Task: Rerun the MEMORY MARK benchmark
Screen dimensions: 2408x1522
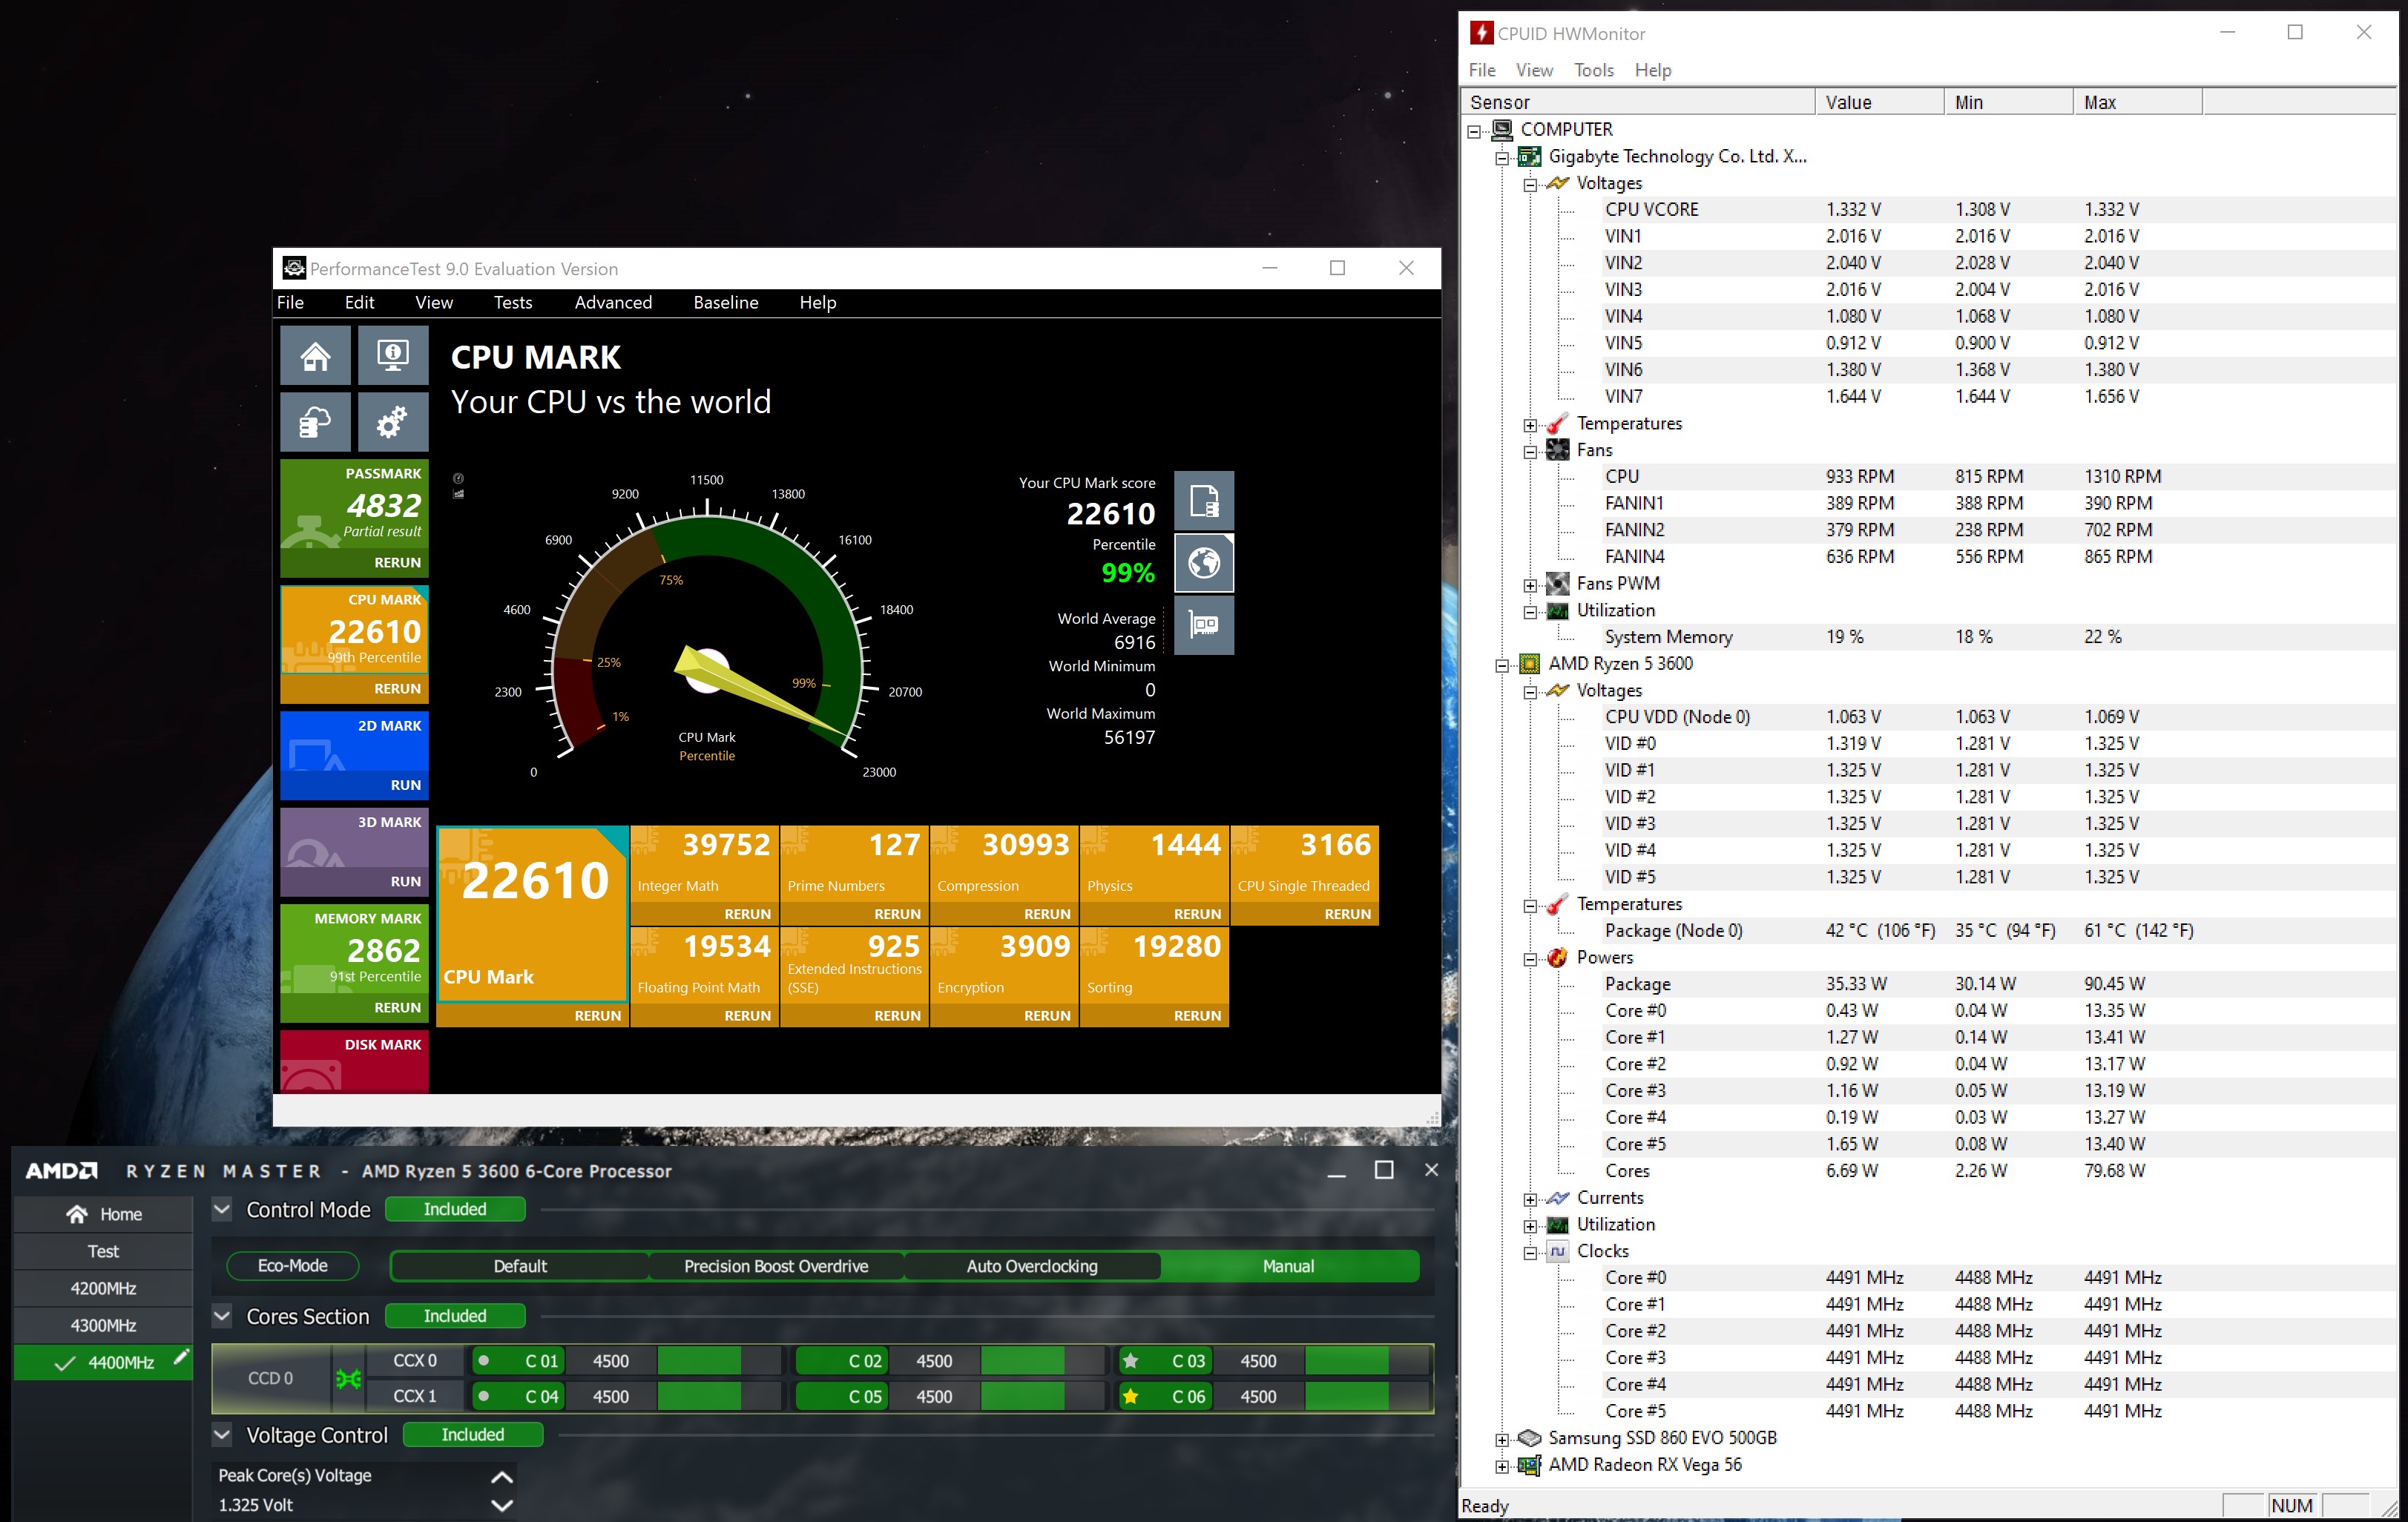Action: coord(397,1007)
